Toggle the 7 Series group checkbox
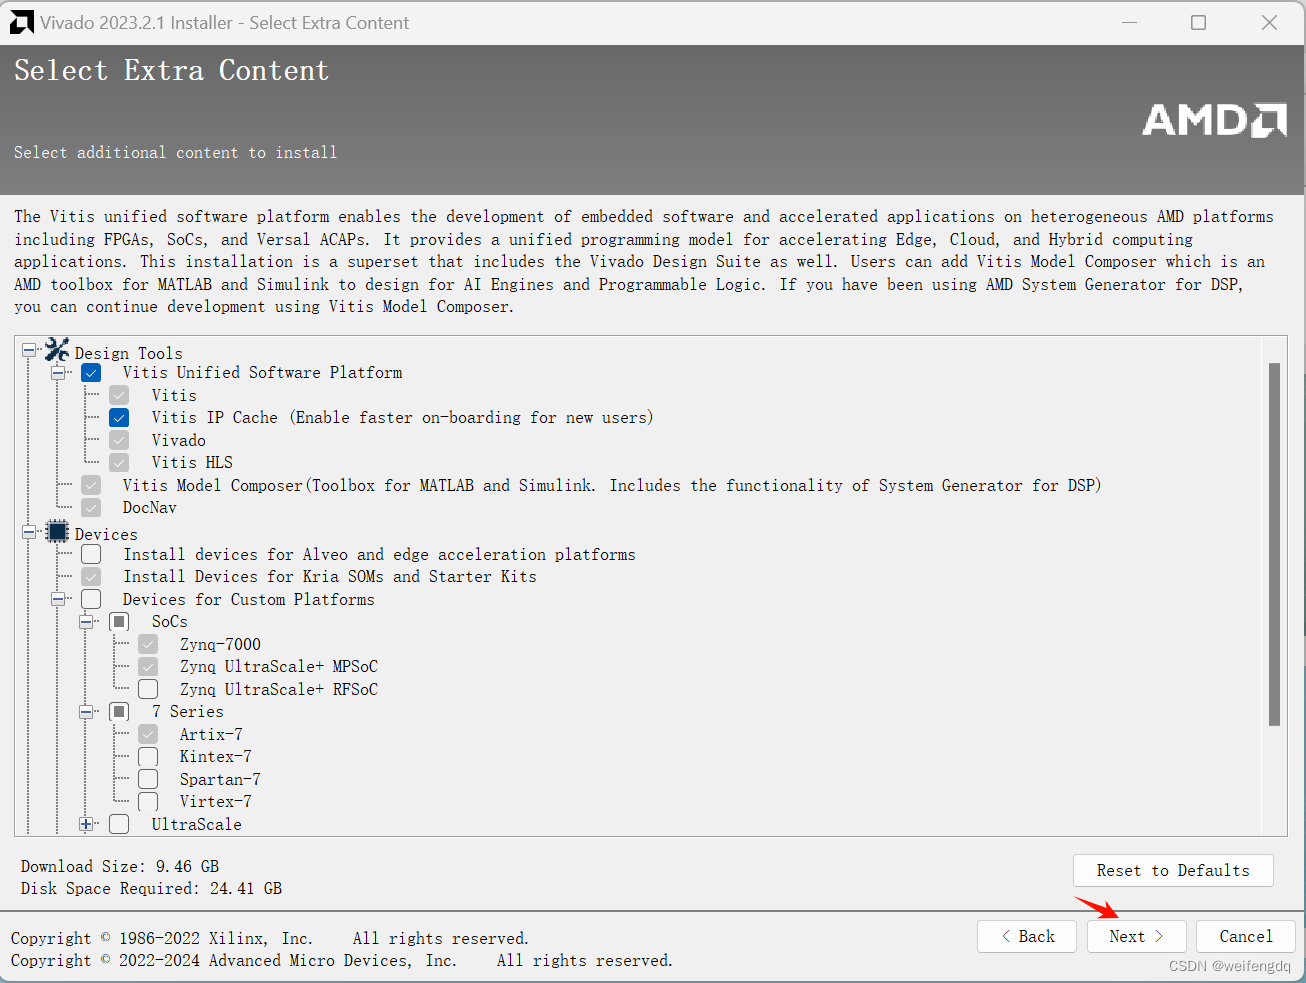Screen dimensions: 1306x983 119,712
